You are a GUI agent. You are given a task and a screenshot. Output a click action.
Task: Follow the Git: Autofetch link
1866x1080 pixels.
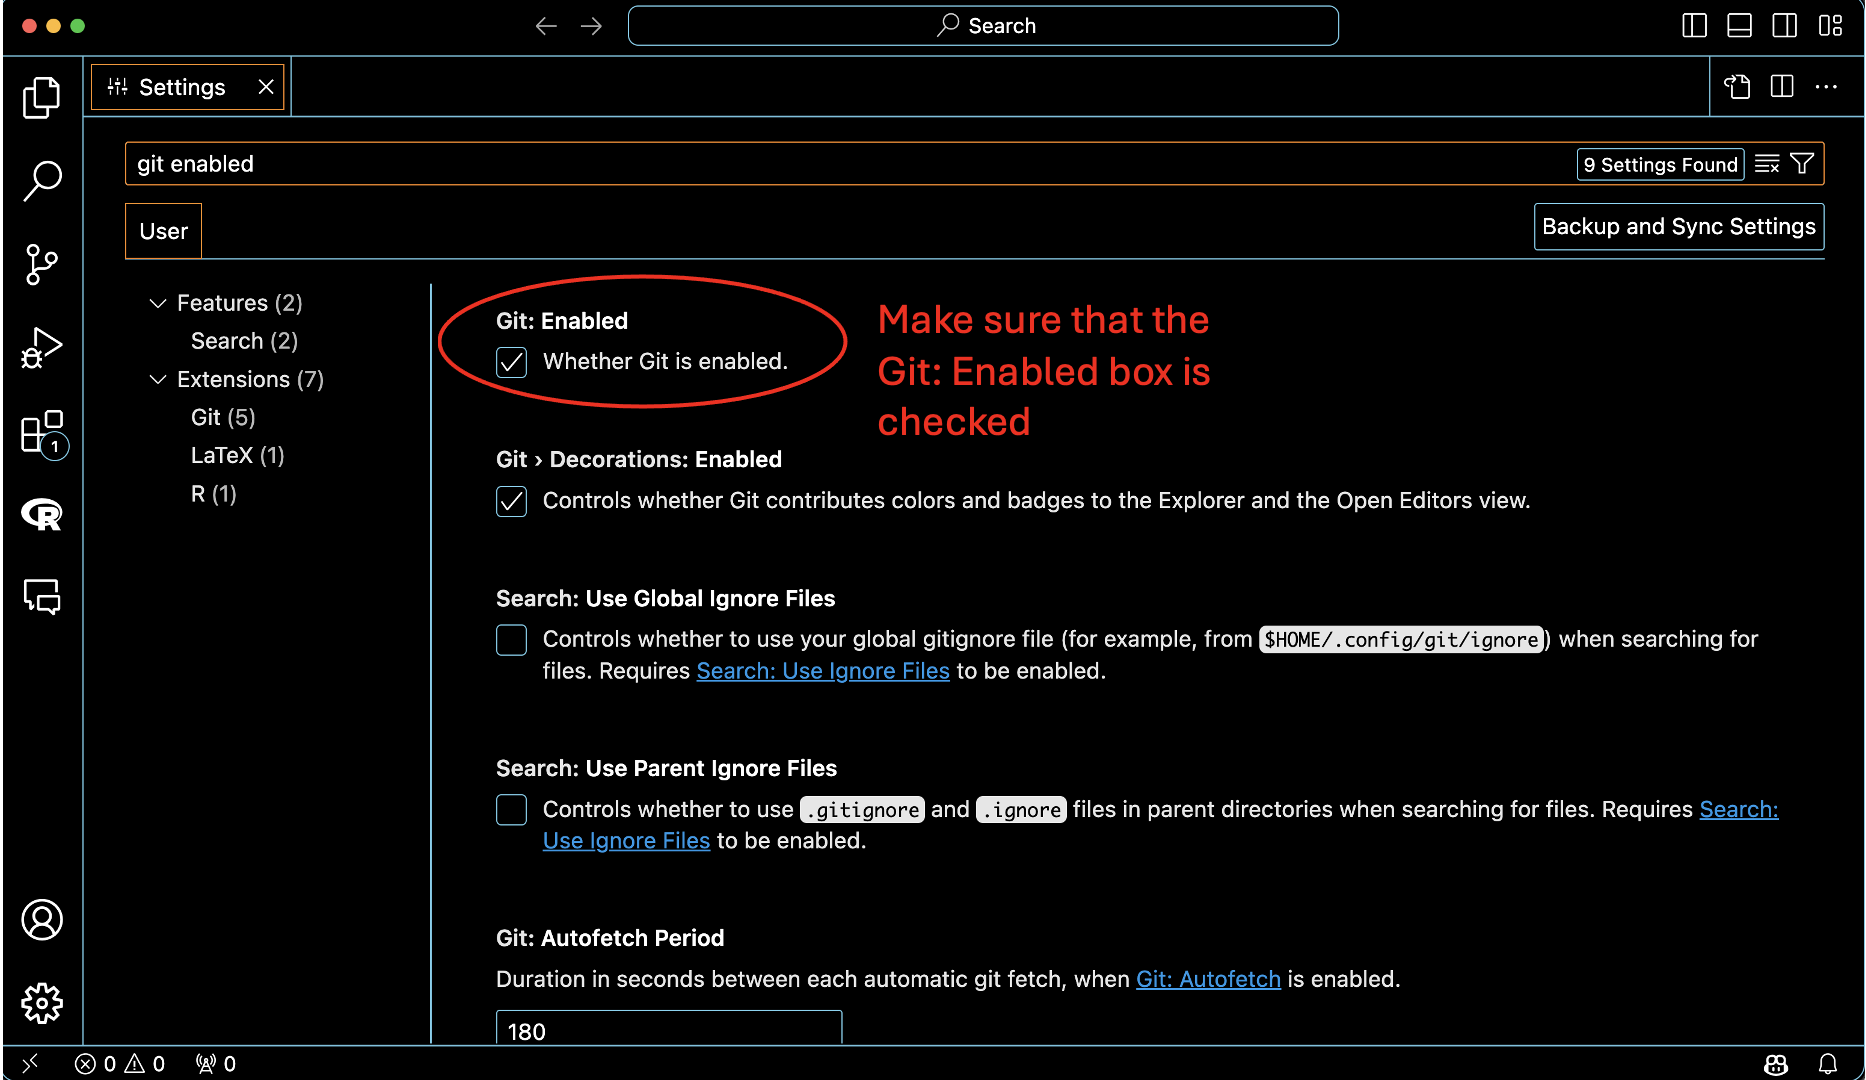tap(1208, 979)
